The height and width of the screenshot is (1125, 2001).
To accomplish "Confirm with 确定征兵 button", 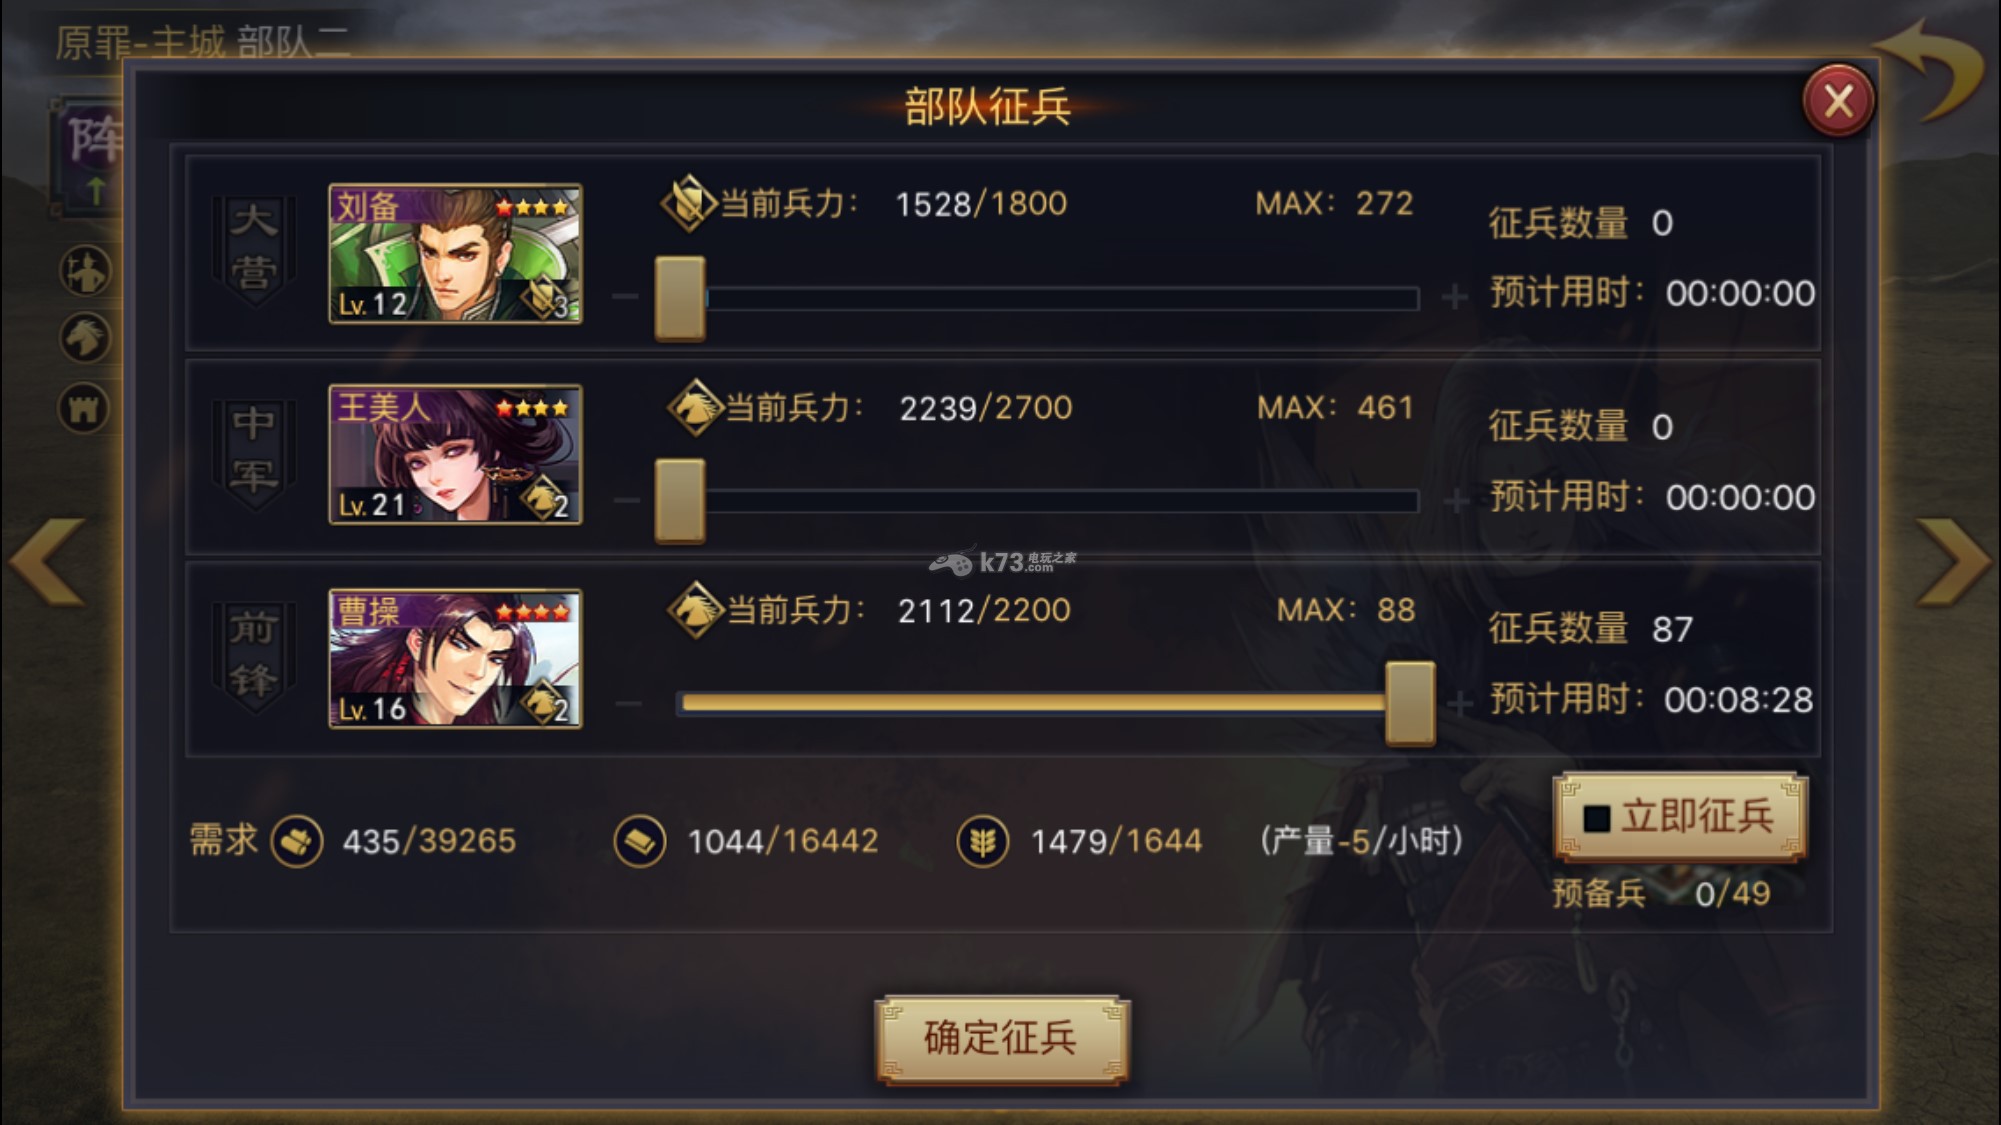I will pos(1002,1039).
